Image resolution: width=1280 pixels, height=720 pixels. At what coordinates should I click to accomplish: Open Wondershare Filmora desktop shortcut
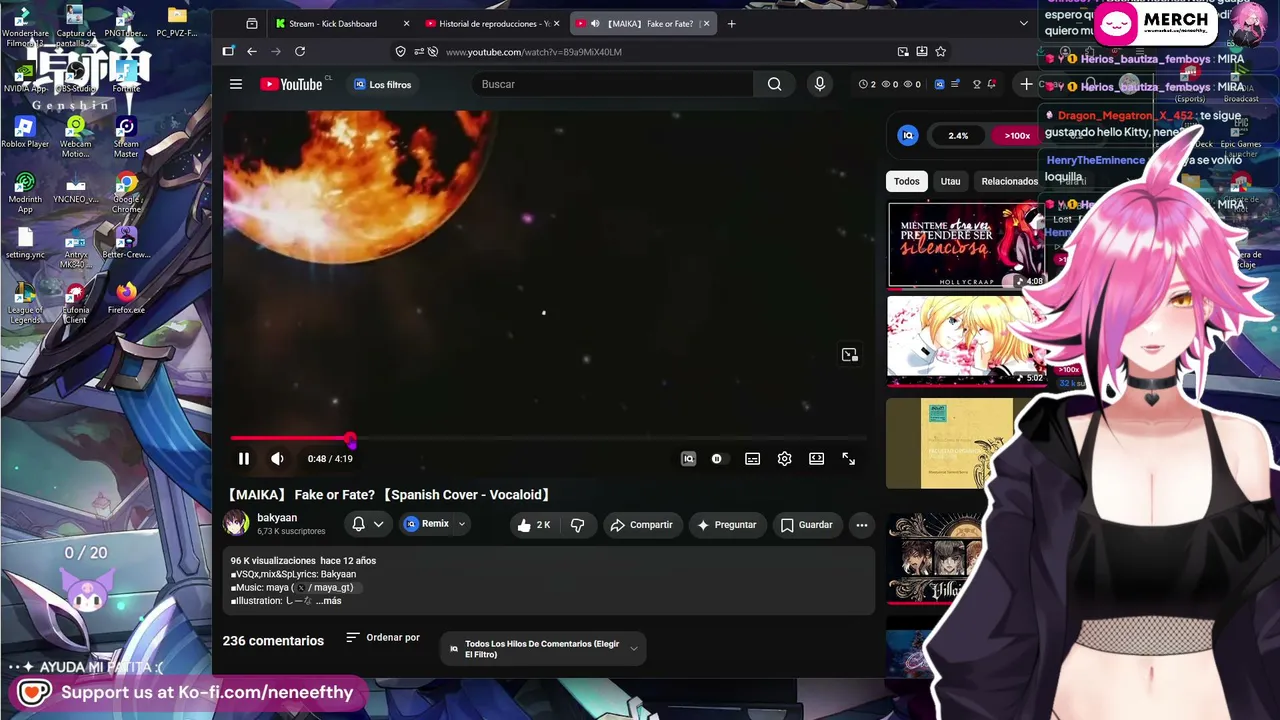[x=25, y=25]
